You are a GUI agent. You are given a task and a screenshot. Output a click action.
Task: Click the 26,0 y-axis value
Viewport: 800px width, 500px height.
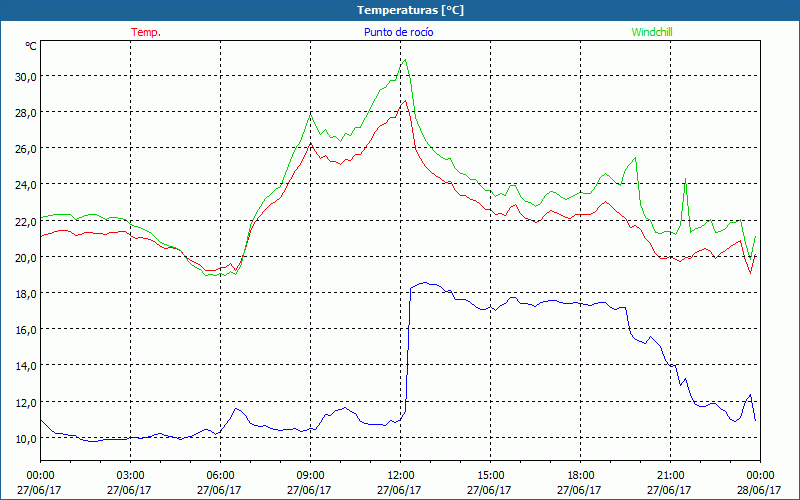click(x=25, y=149)
